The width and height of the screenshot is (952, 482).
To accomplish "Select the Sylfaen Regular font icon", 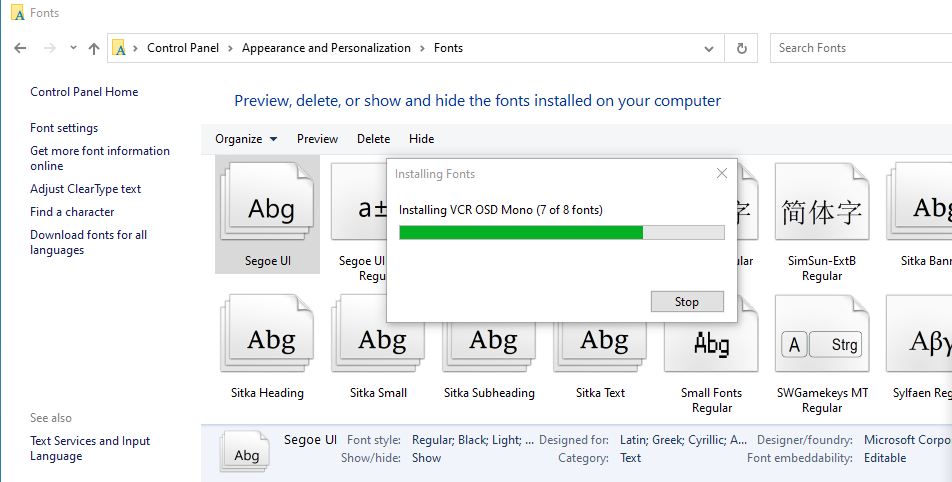I will coord(920,334).
